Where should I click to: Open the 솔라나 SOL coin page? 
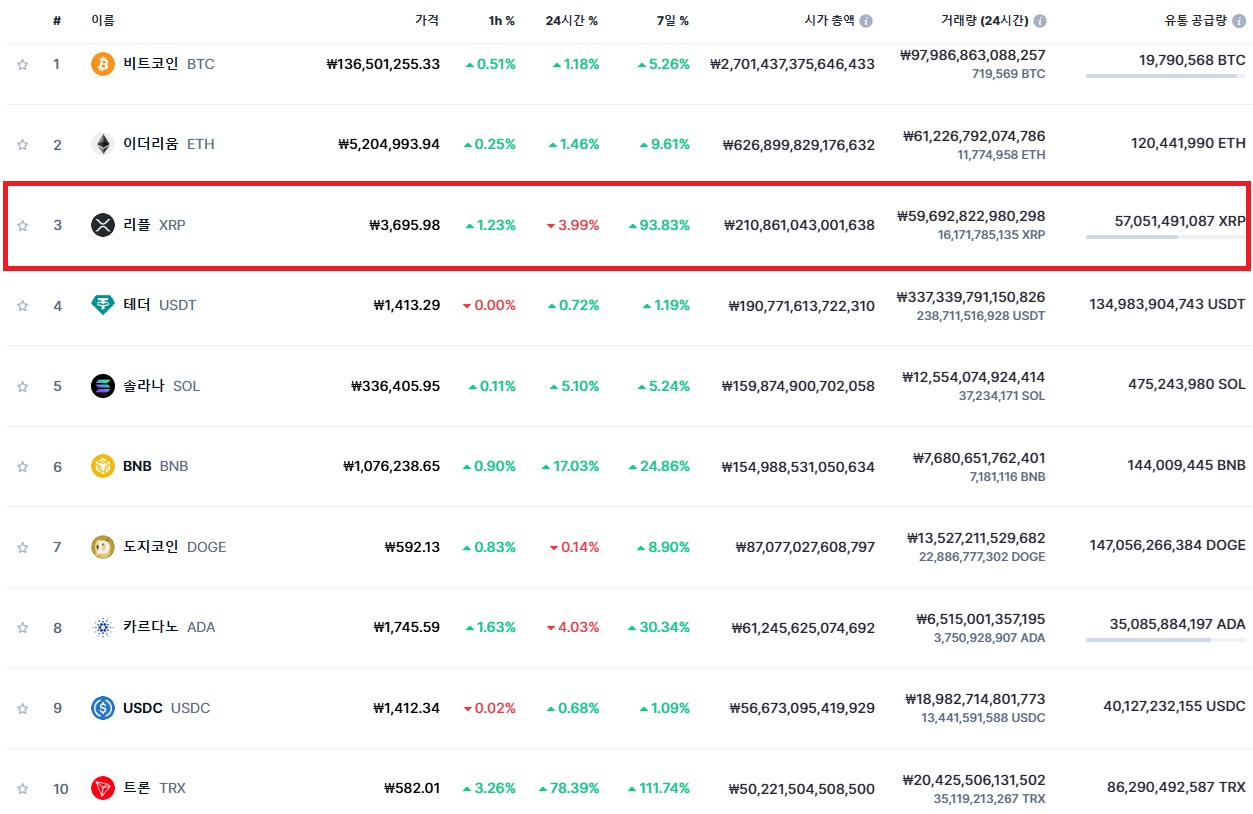pyautogui.click(x=161, y=386)
